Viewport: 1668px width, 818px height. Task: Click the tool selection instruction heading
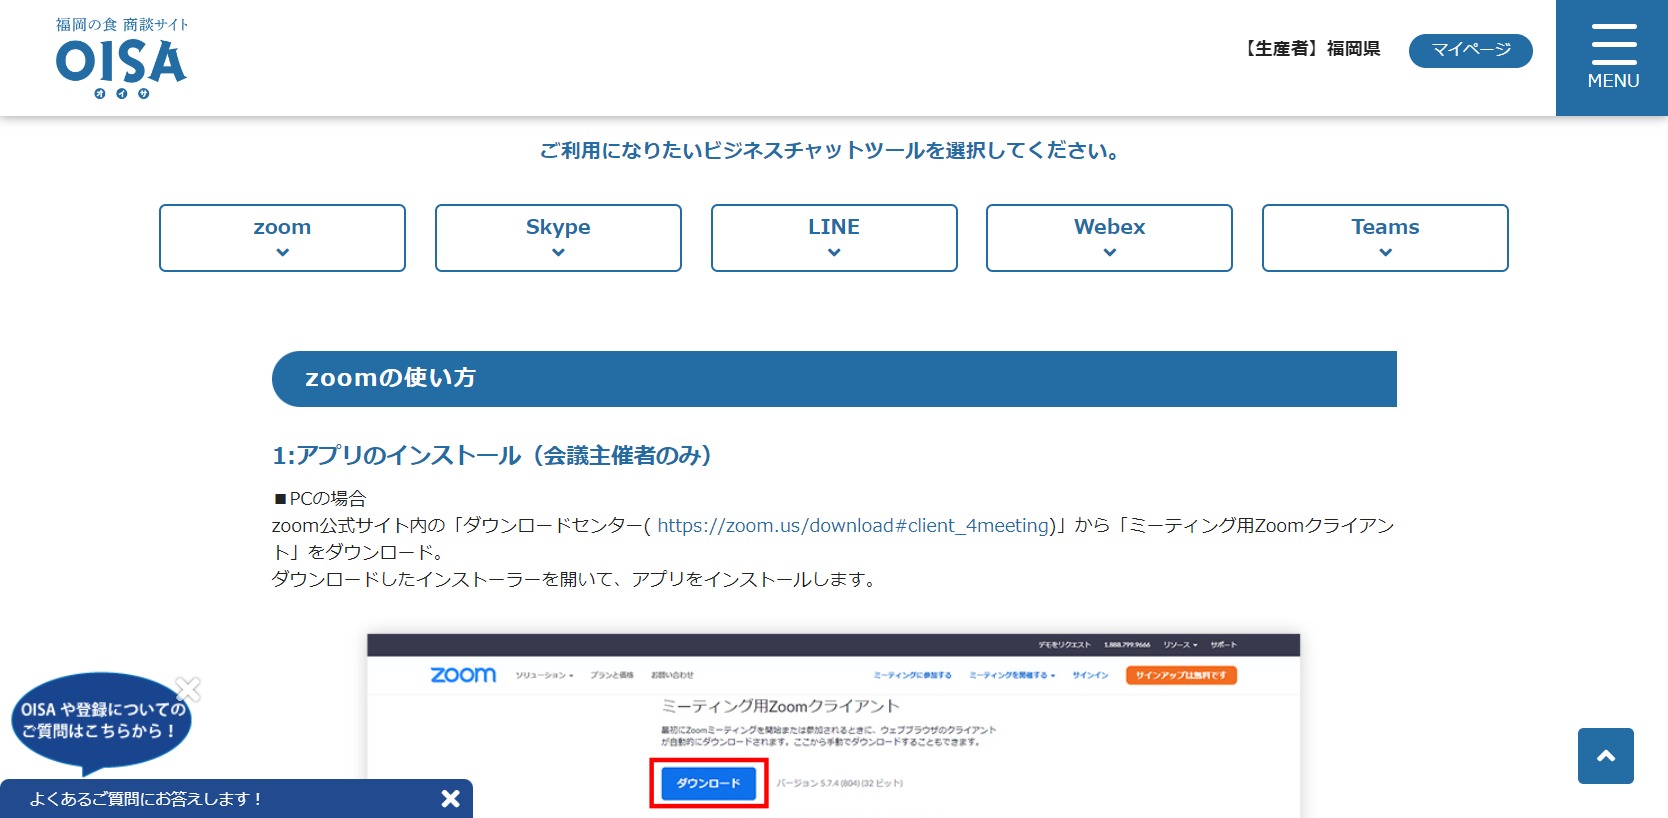832,151
